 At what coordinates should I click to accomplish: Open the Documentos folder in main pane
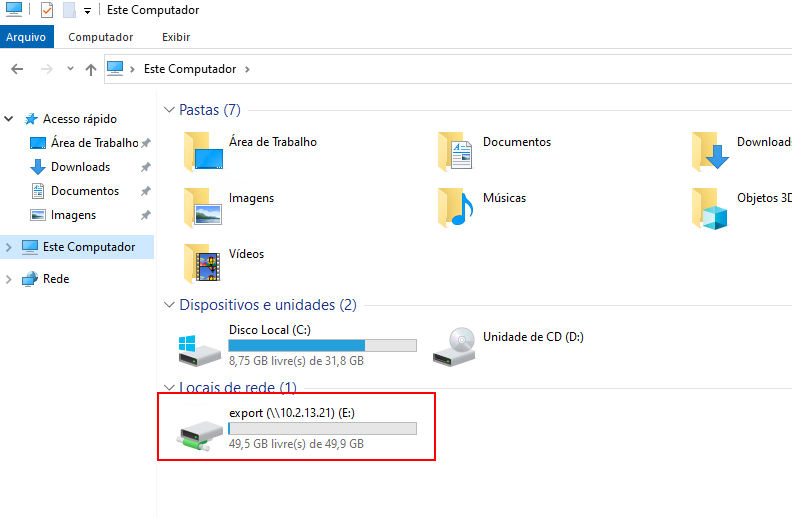(x=455, y=151)
